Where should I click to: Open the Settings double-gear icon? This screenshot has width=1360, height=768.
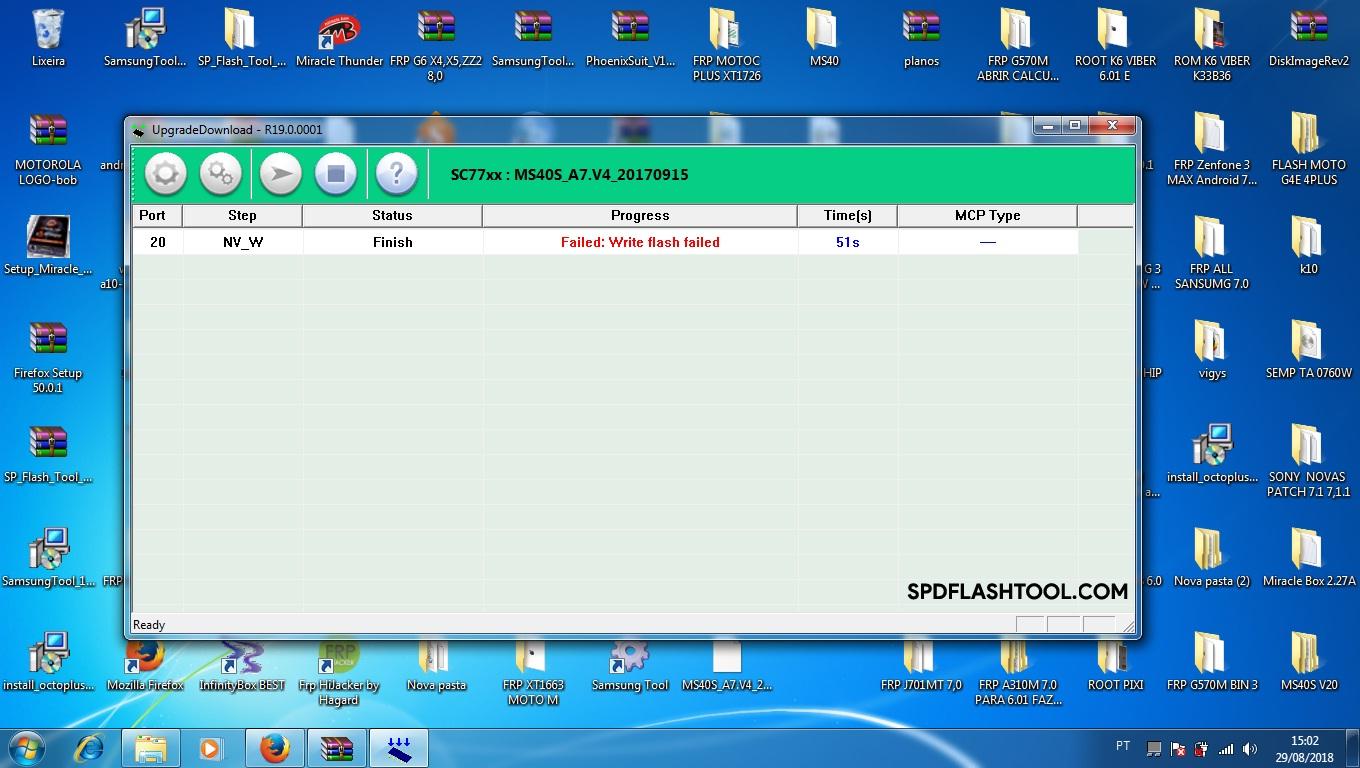[220, 174]
